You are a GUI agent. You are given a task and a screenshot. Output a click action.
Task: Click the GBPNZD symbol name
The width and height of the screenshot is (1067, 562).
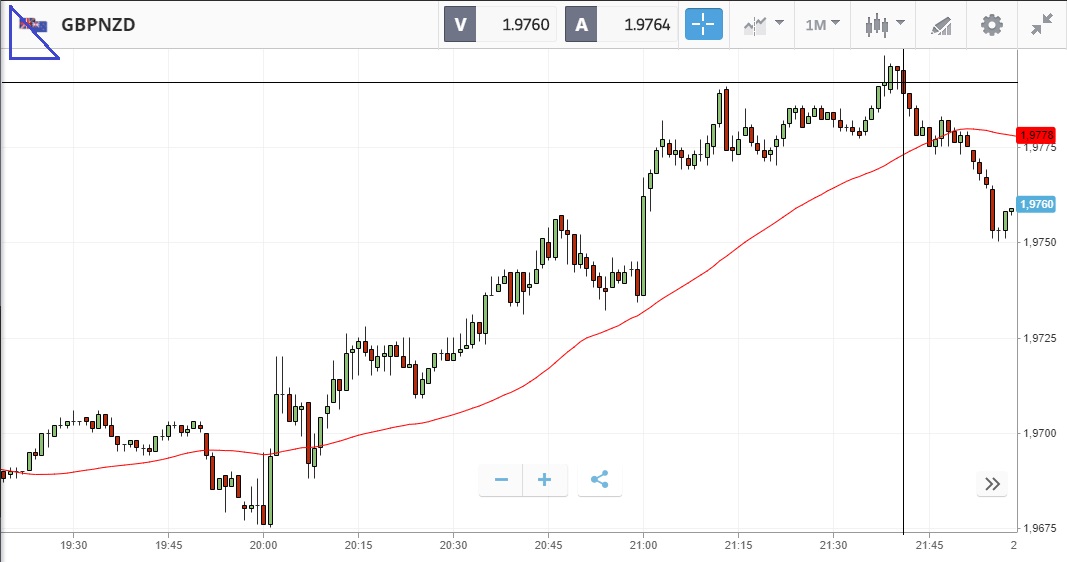pos(98,25)
